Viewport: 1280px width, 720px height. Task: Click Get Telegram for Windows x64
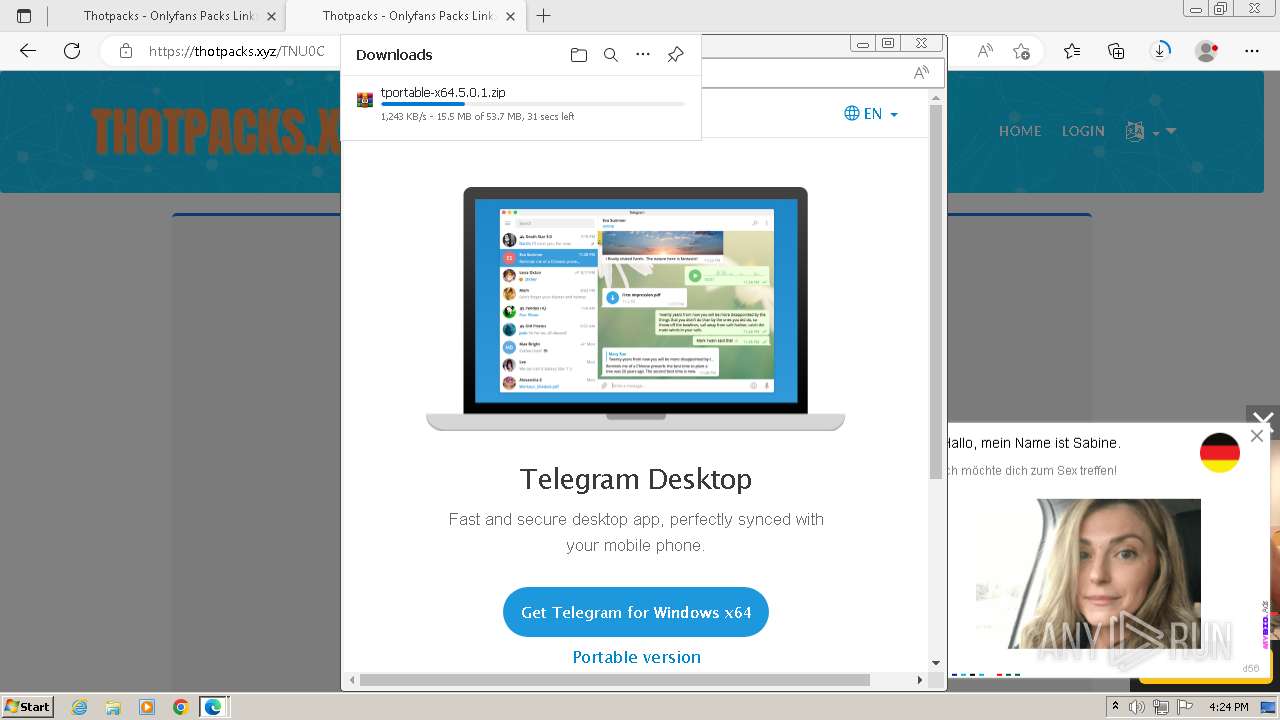tap(636, 612)
